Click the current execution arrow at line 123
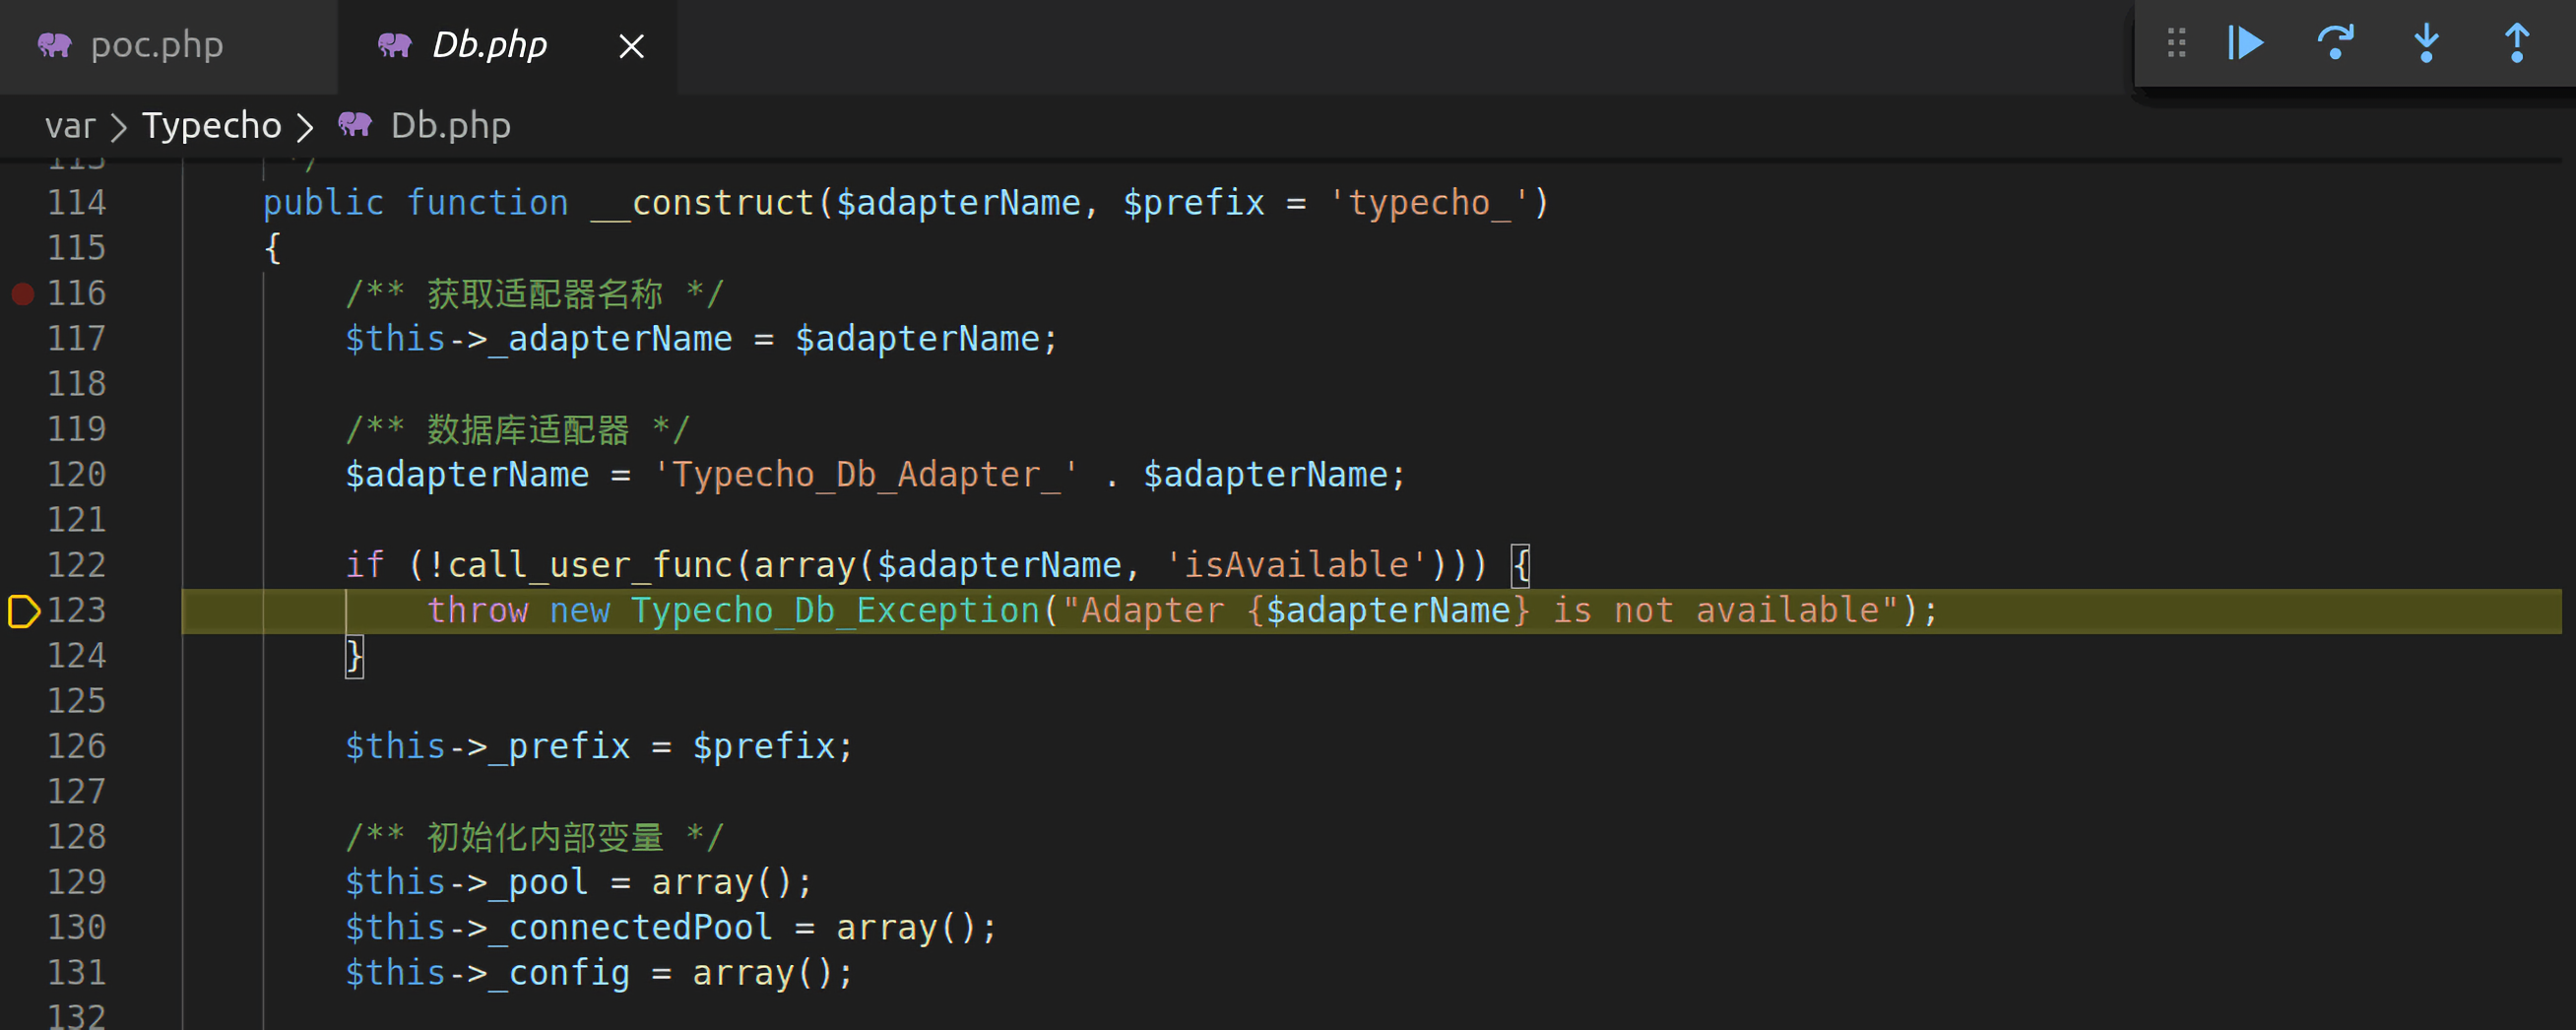 click(23, 611)
